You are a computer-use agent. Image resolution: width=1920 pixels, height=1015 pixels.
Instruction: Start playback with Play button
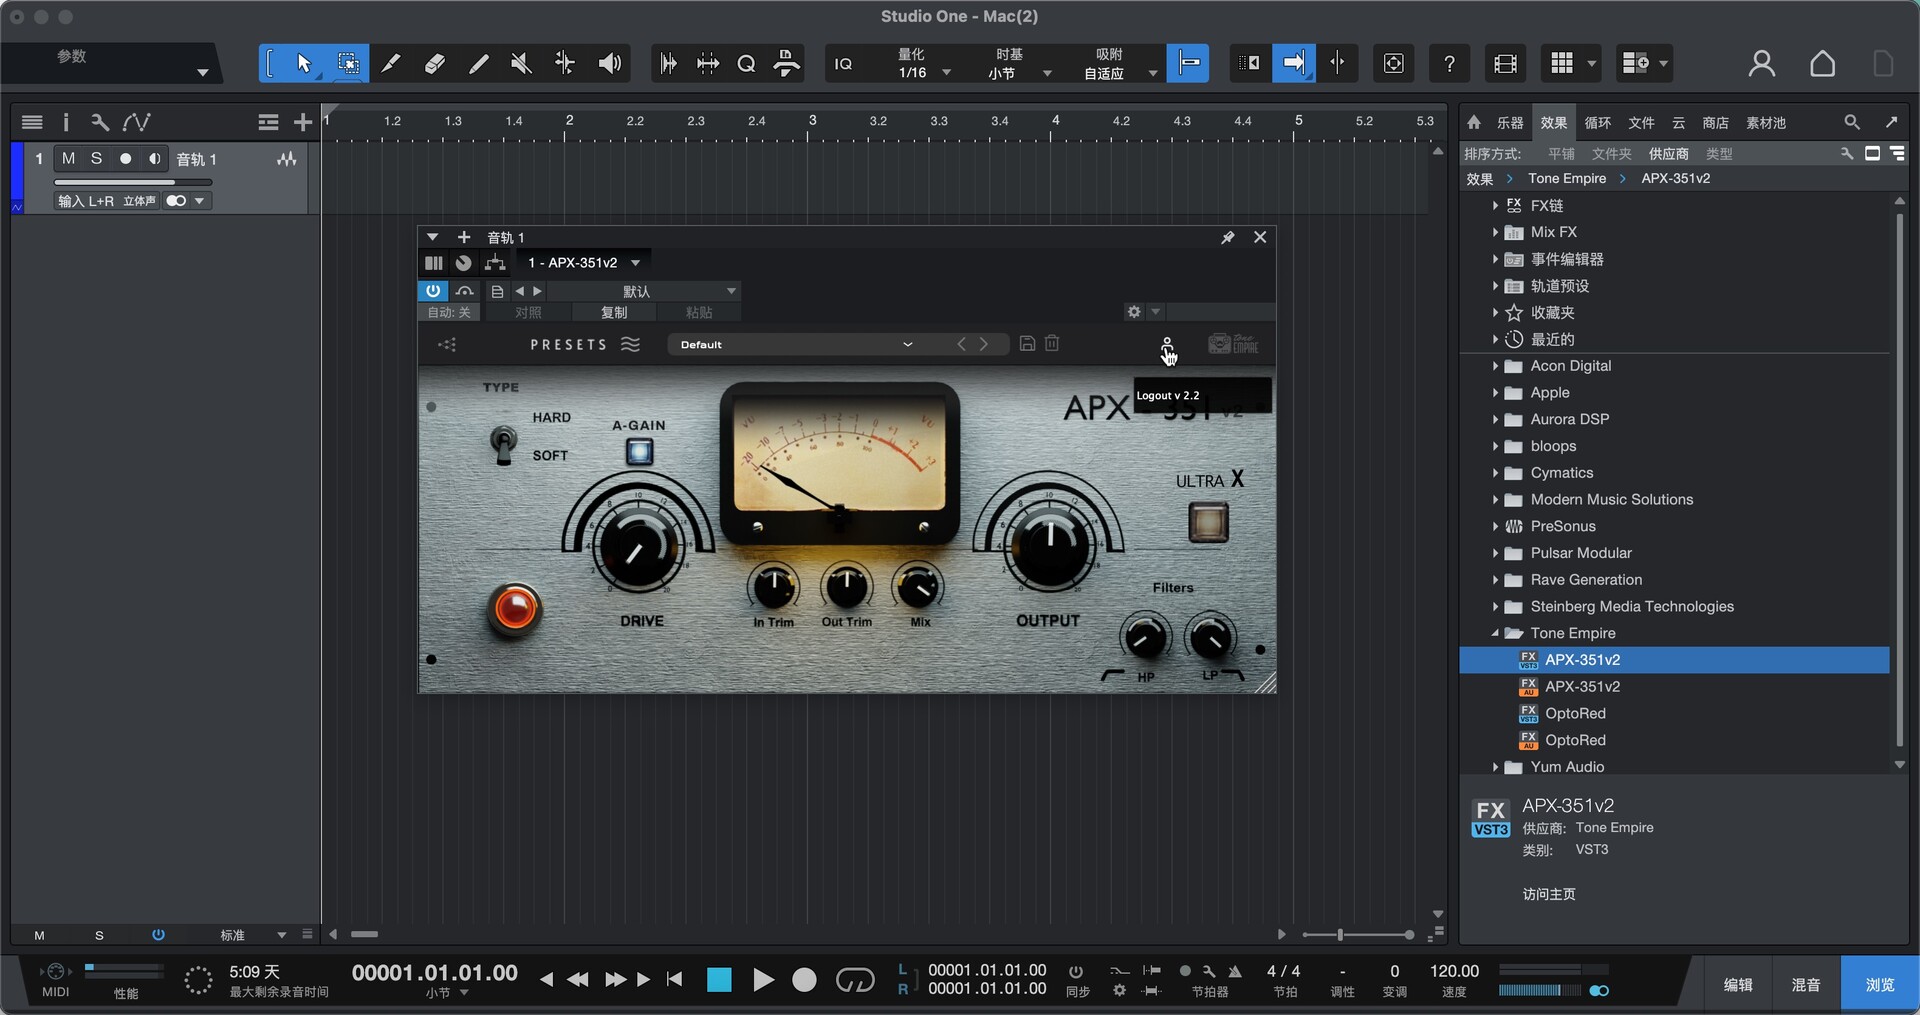tap(763, 980)
